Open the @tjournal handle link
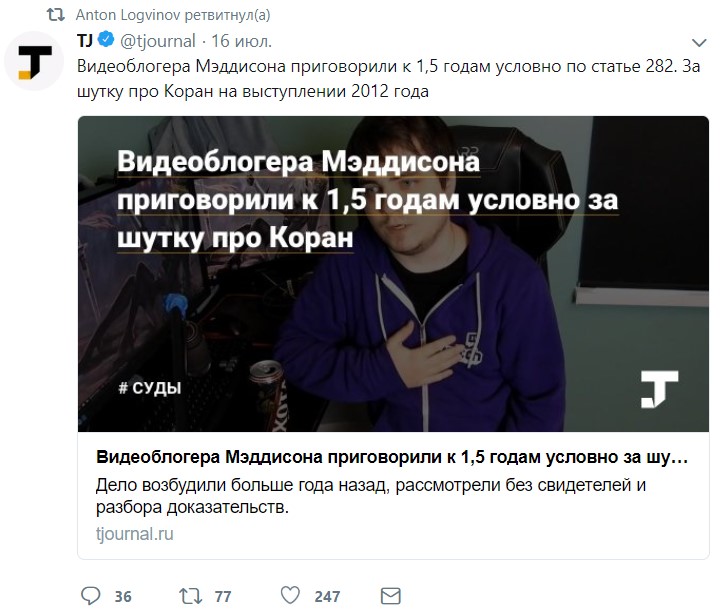This screenshot has width=724, height=614. pos(158,41)
